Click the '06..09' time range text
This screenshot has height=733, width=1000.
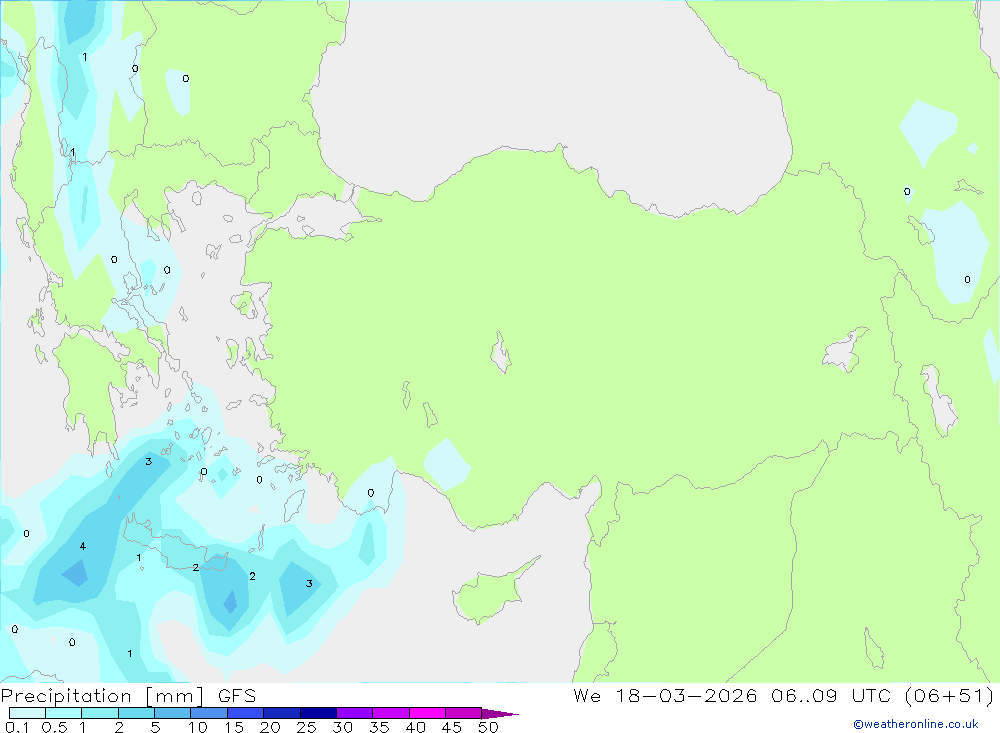(804, 695)
